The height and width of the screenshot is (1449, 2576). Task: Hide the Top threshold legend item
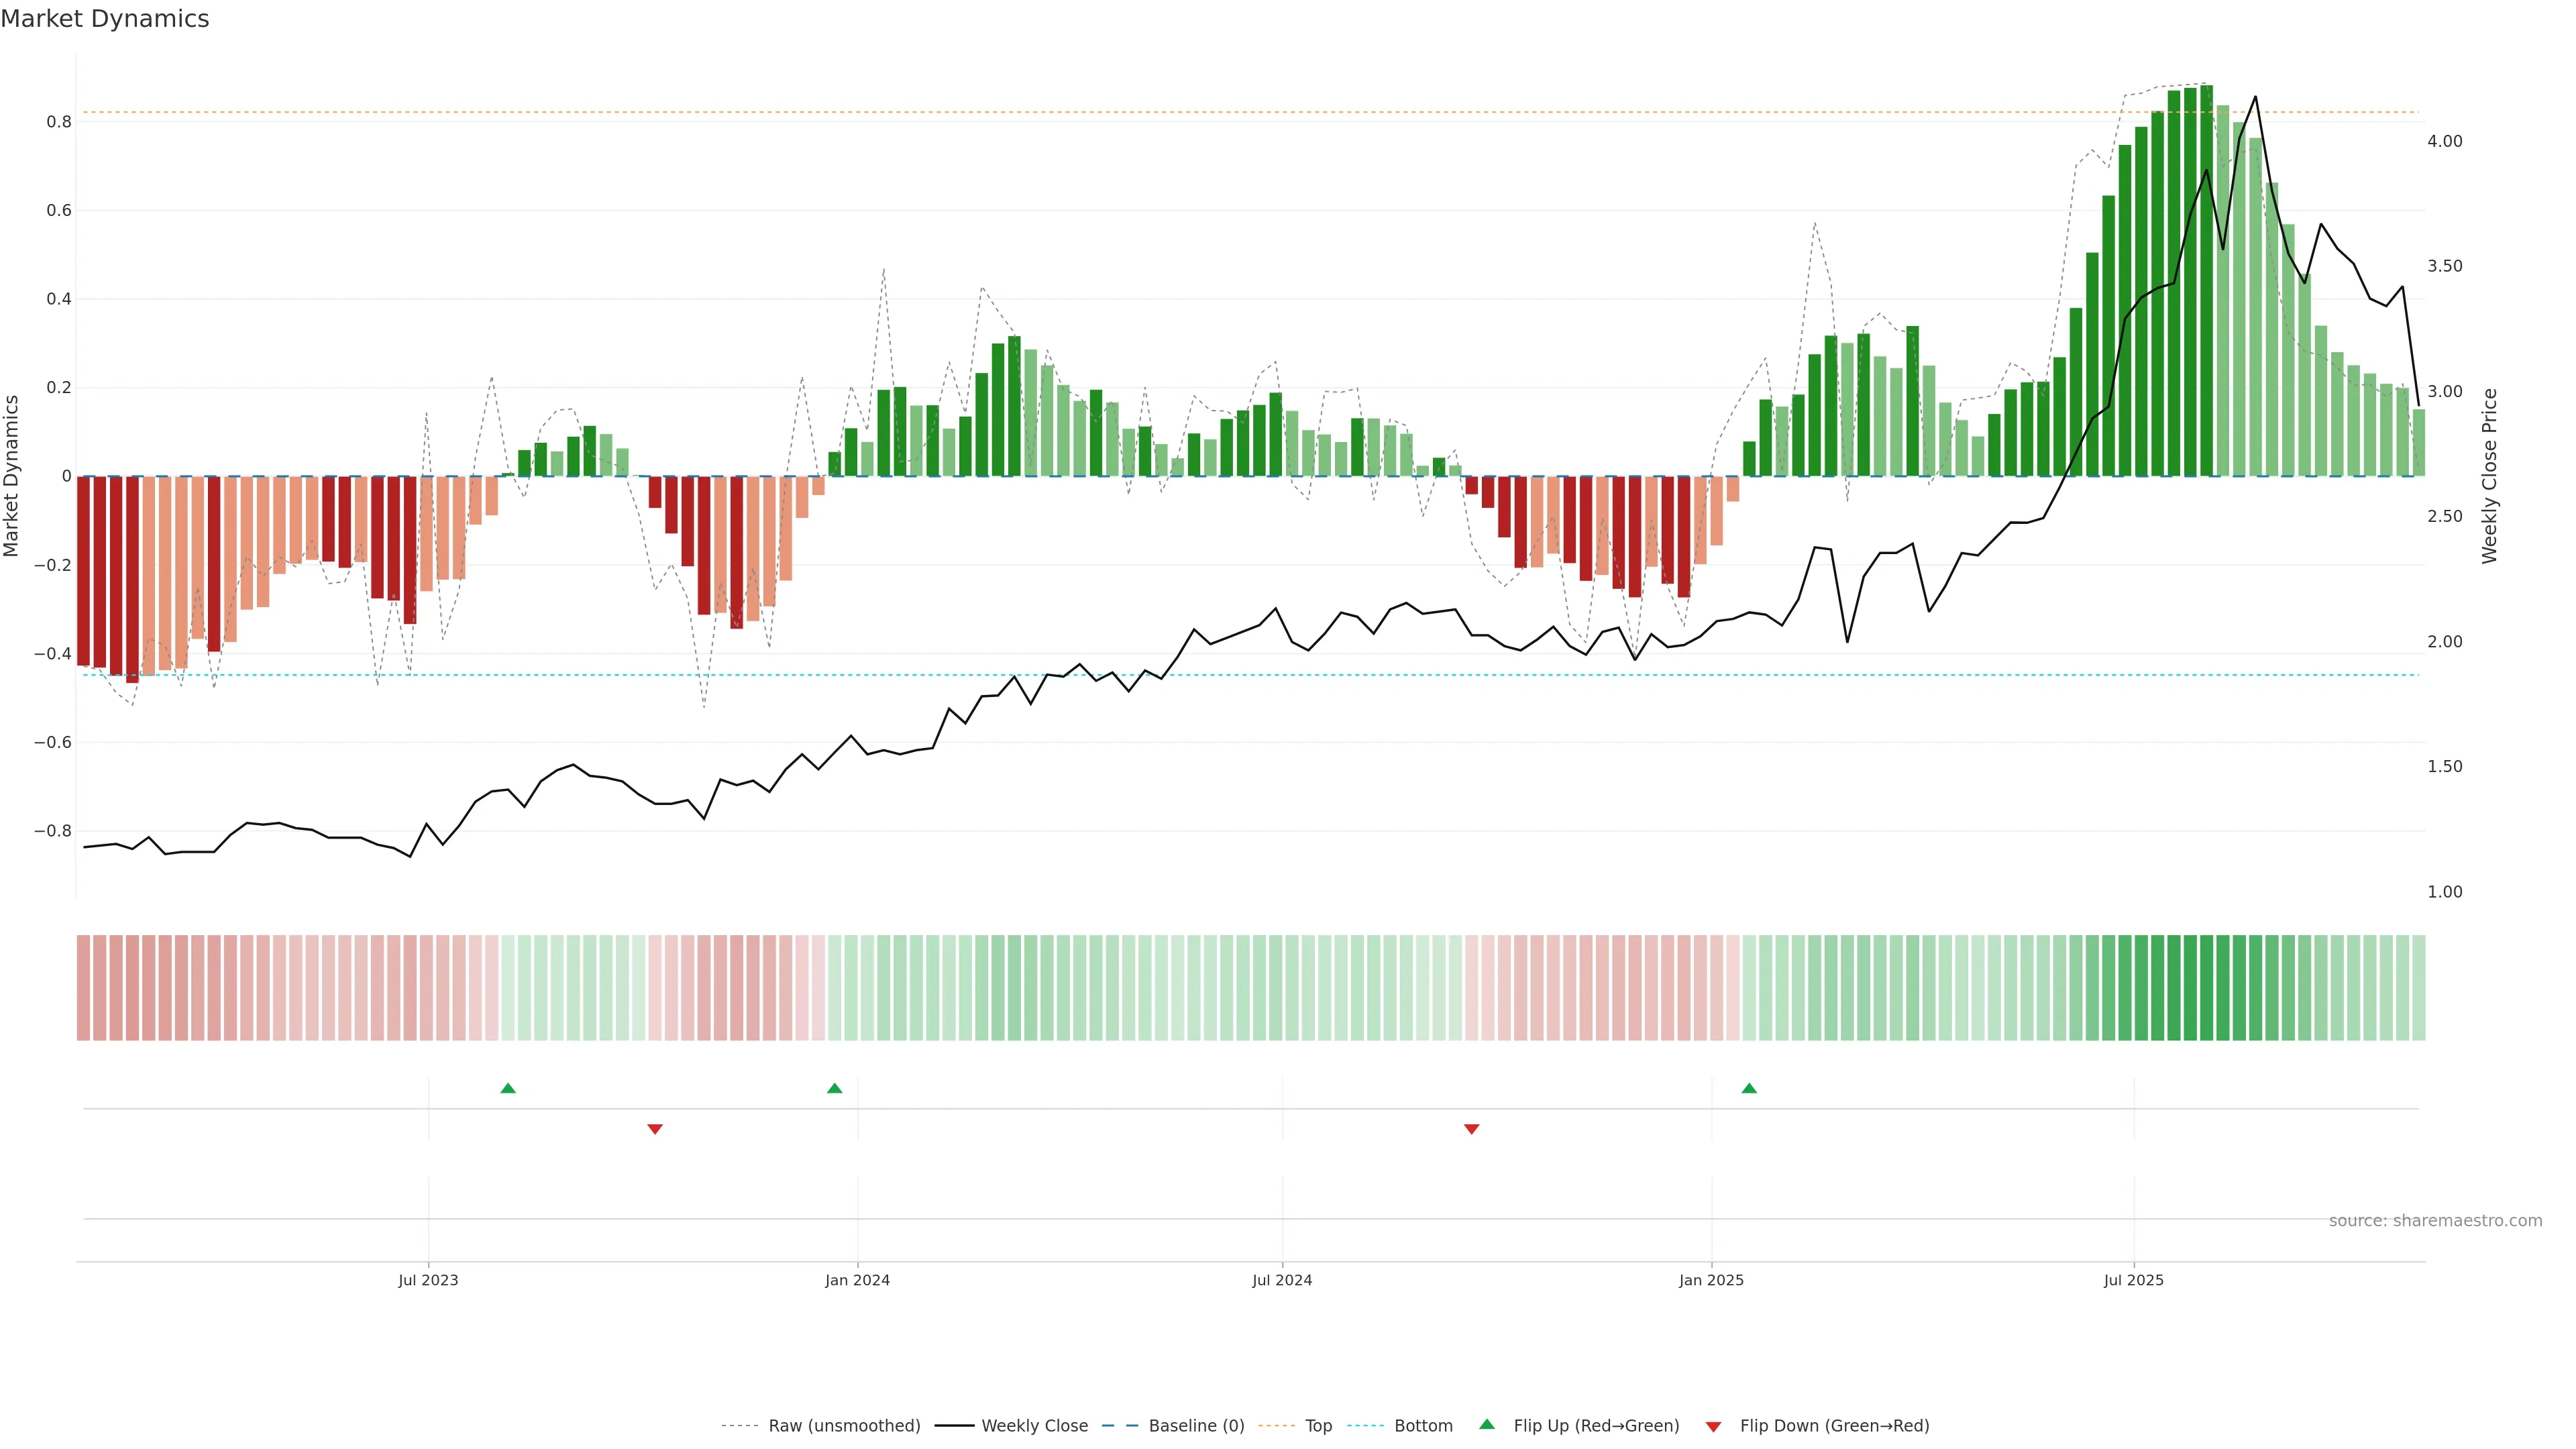(x=1318, y=1426)
